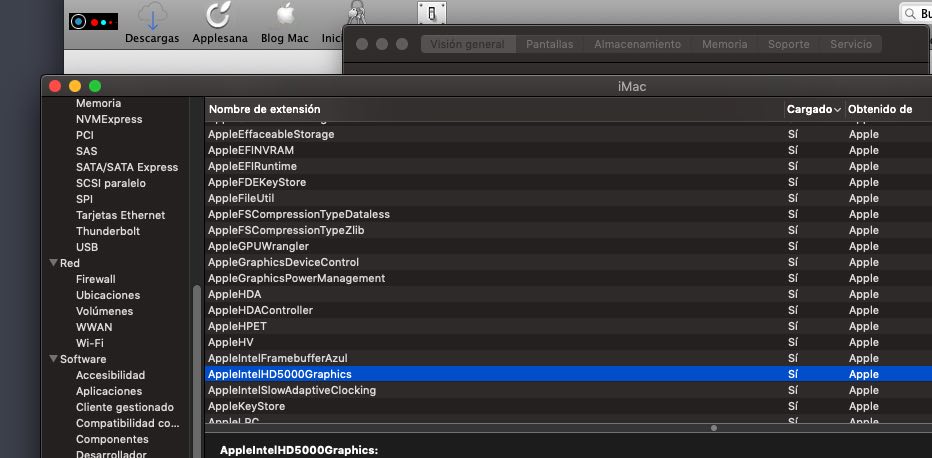Select SPI in the sidebar

[84, 200]
